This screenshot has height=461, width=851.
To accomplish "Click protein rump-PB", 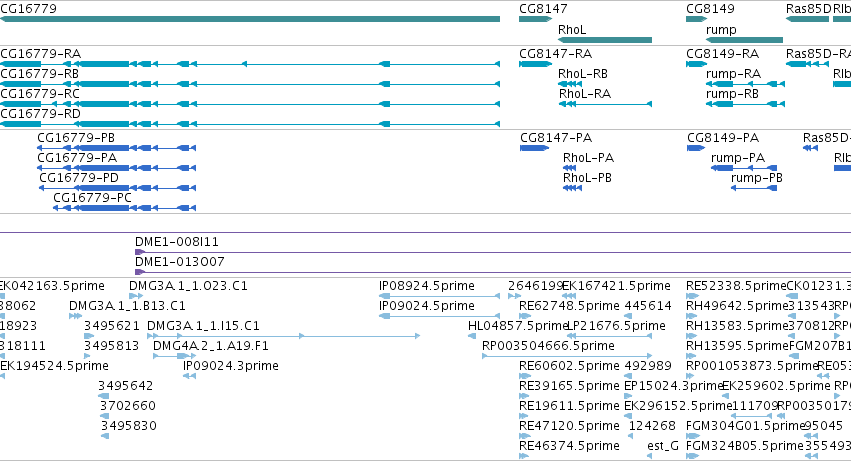I will coord(754,188).
